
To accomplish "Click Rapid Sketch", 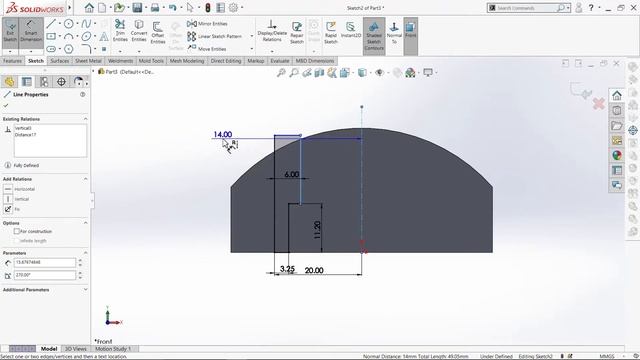I will pos(331,33).
